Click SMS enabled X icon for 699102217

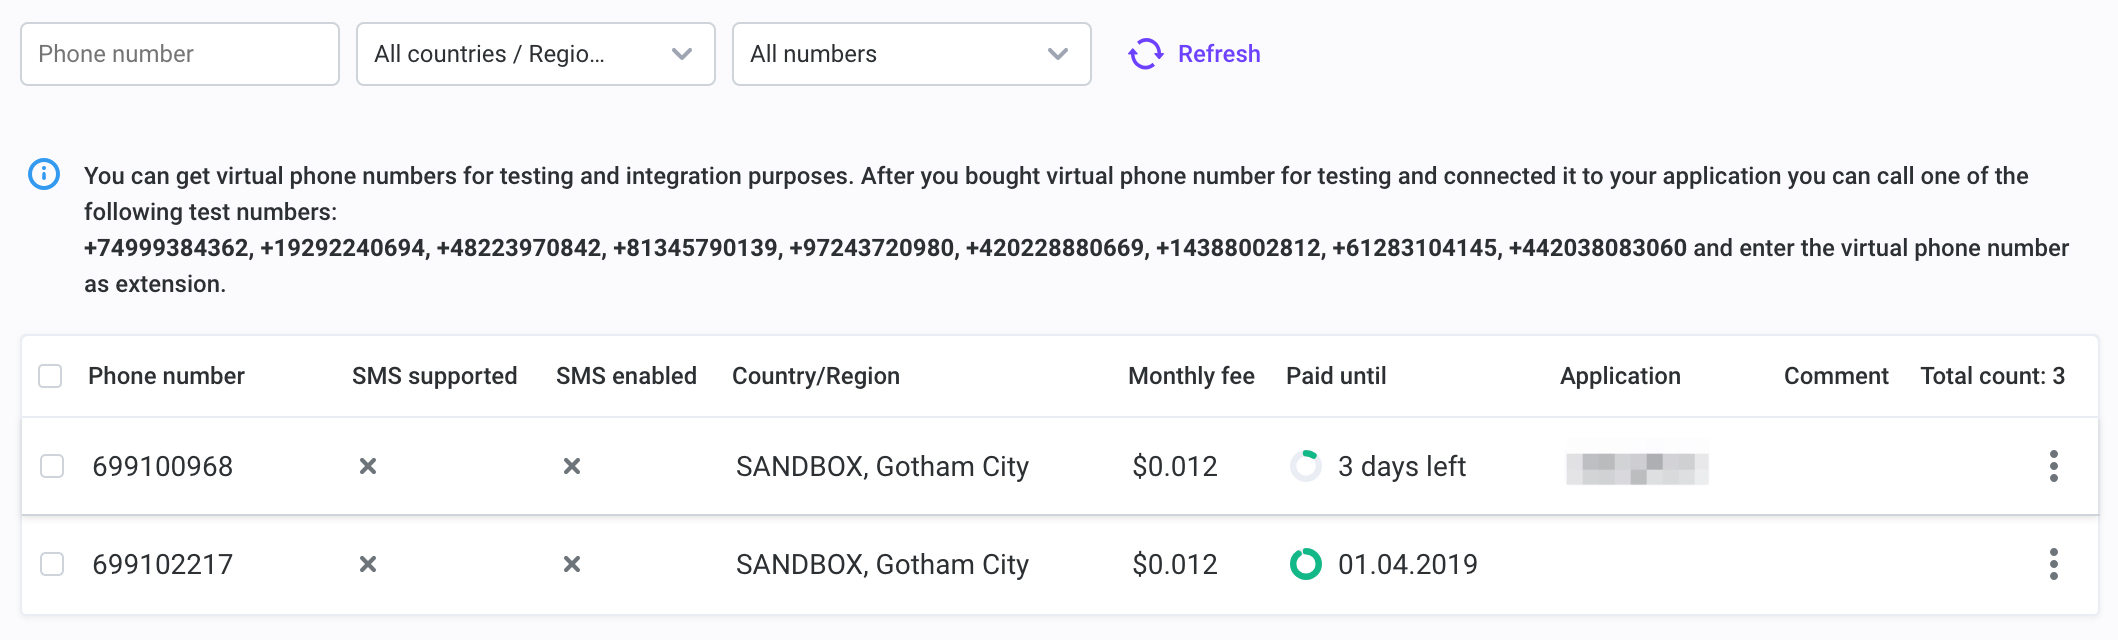click(572, 564)
